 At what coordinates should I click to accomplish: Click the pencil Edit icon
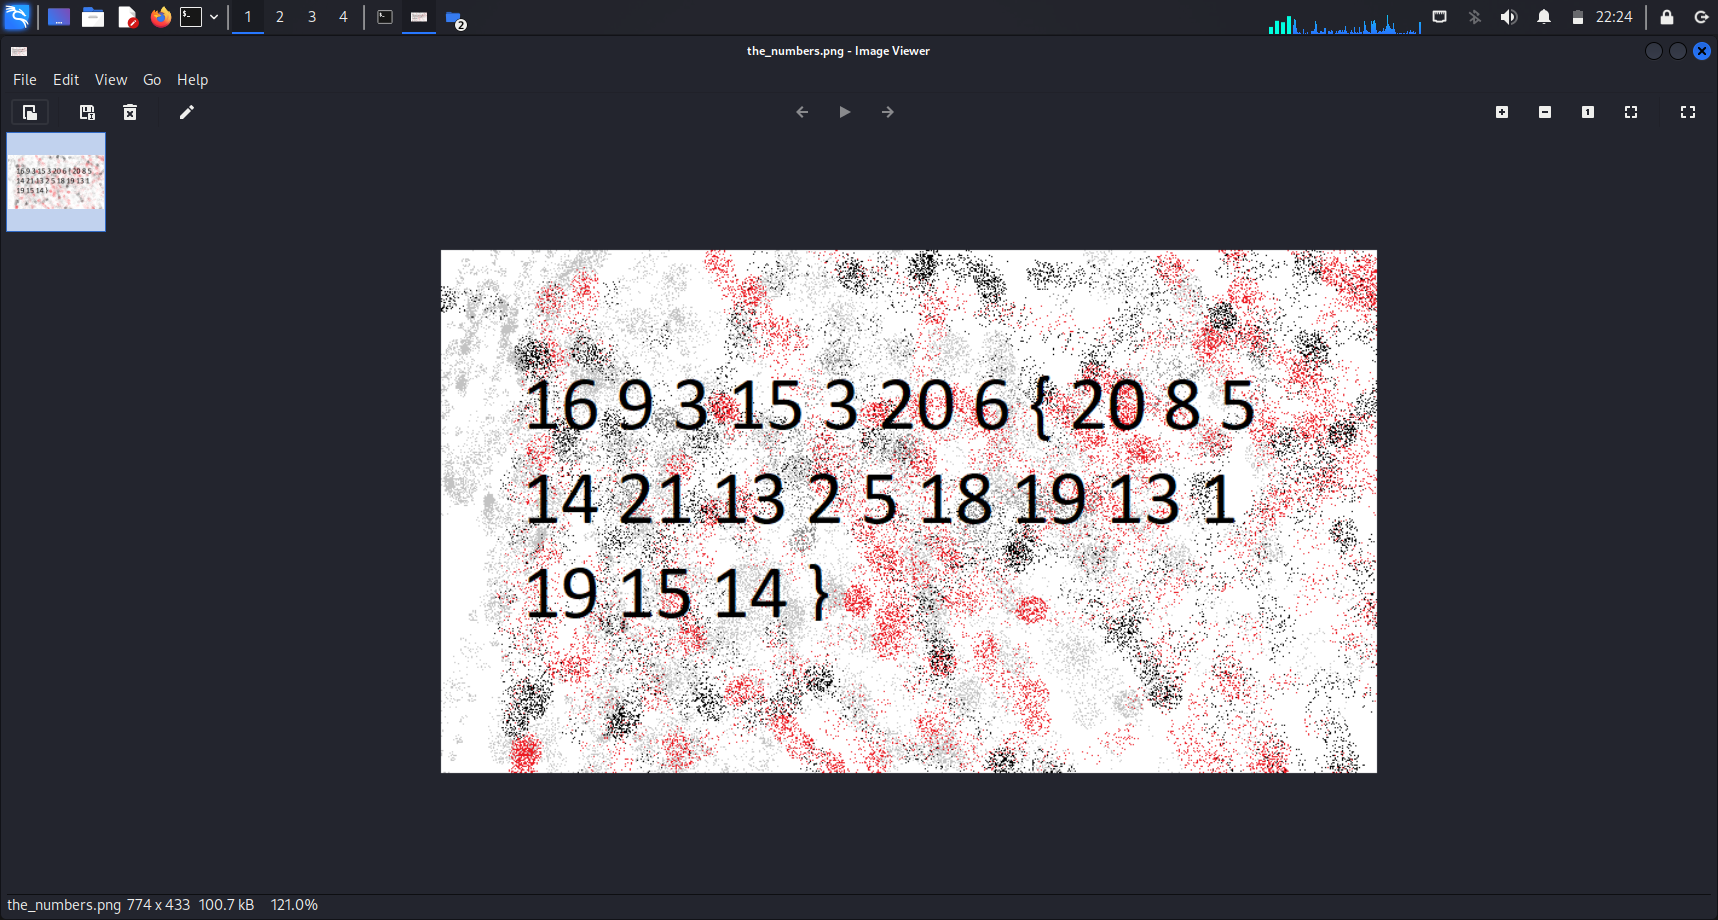point(186,112)
